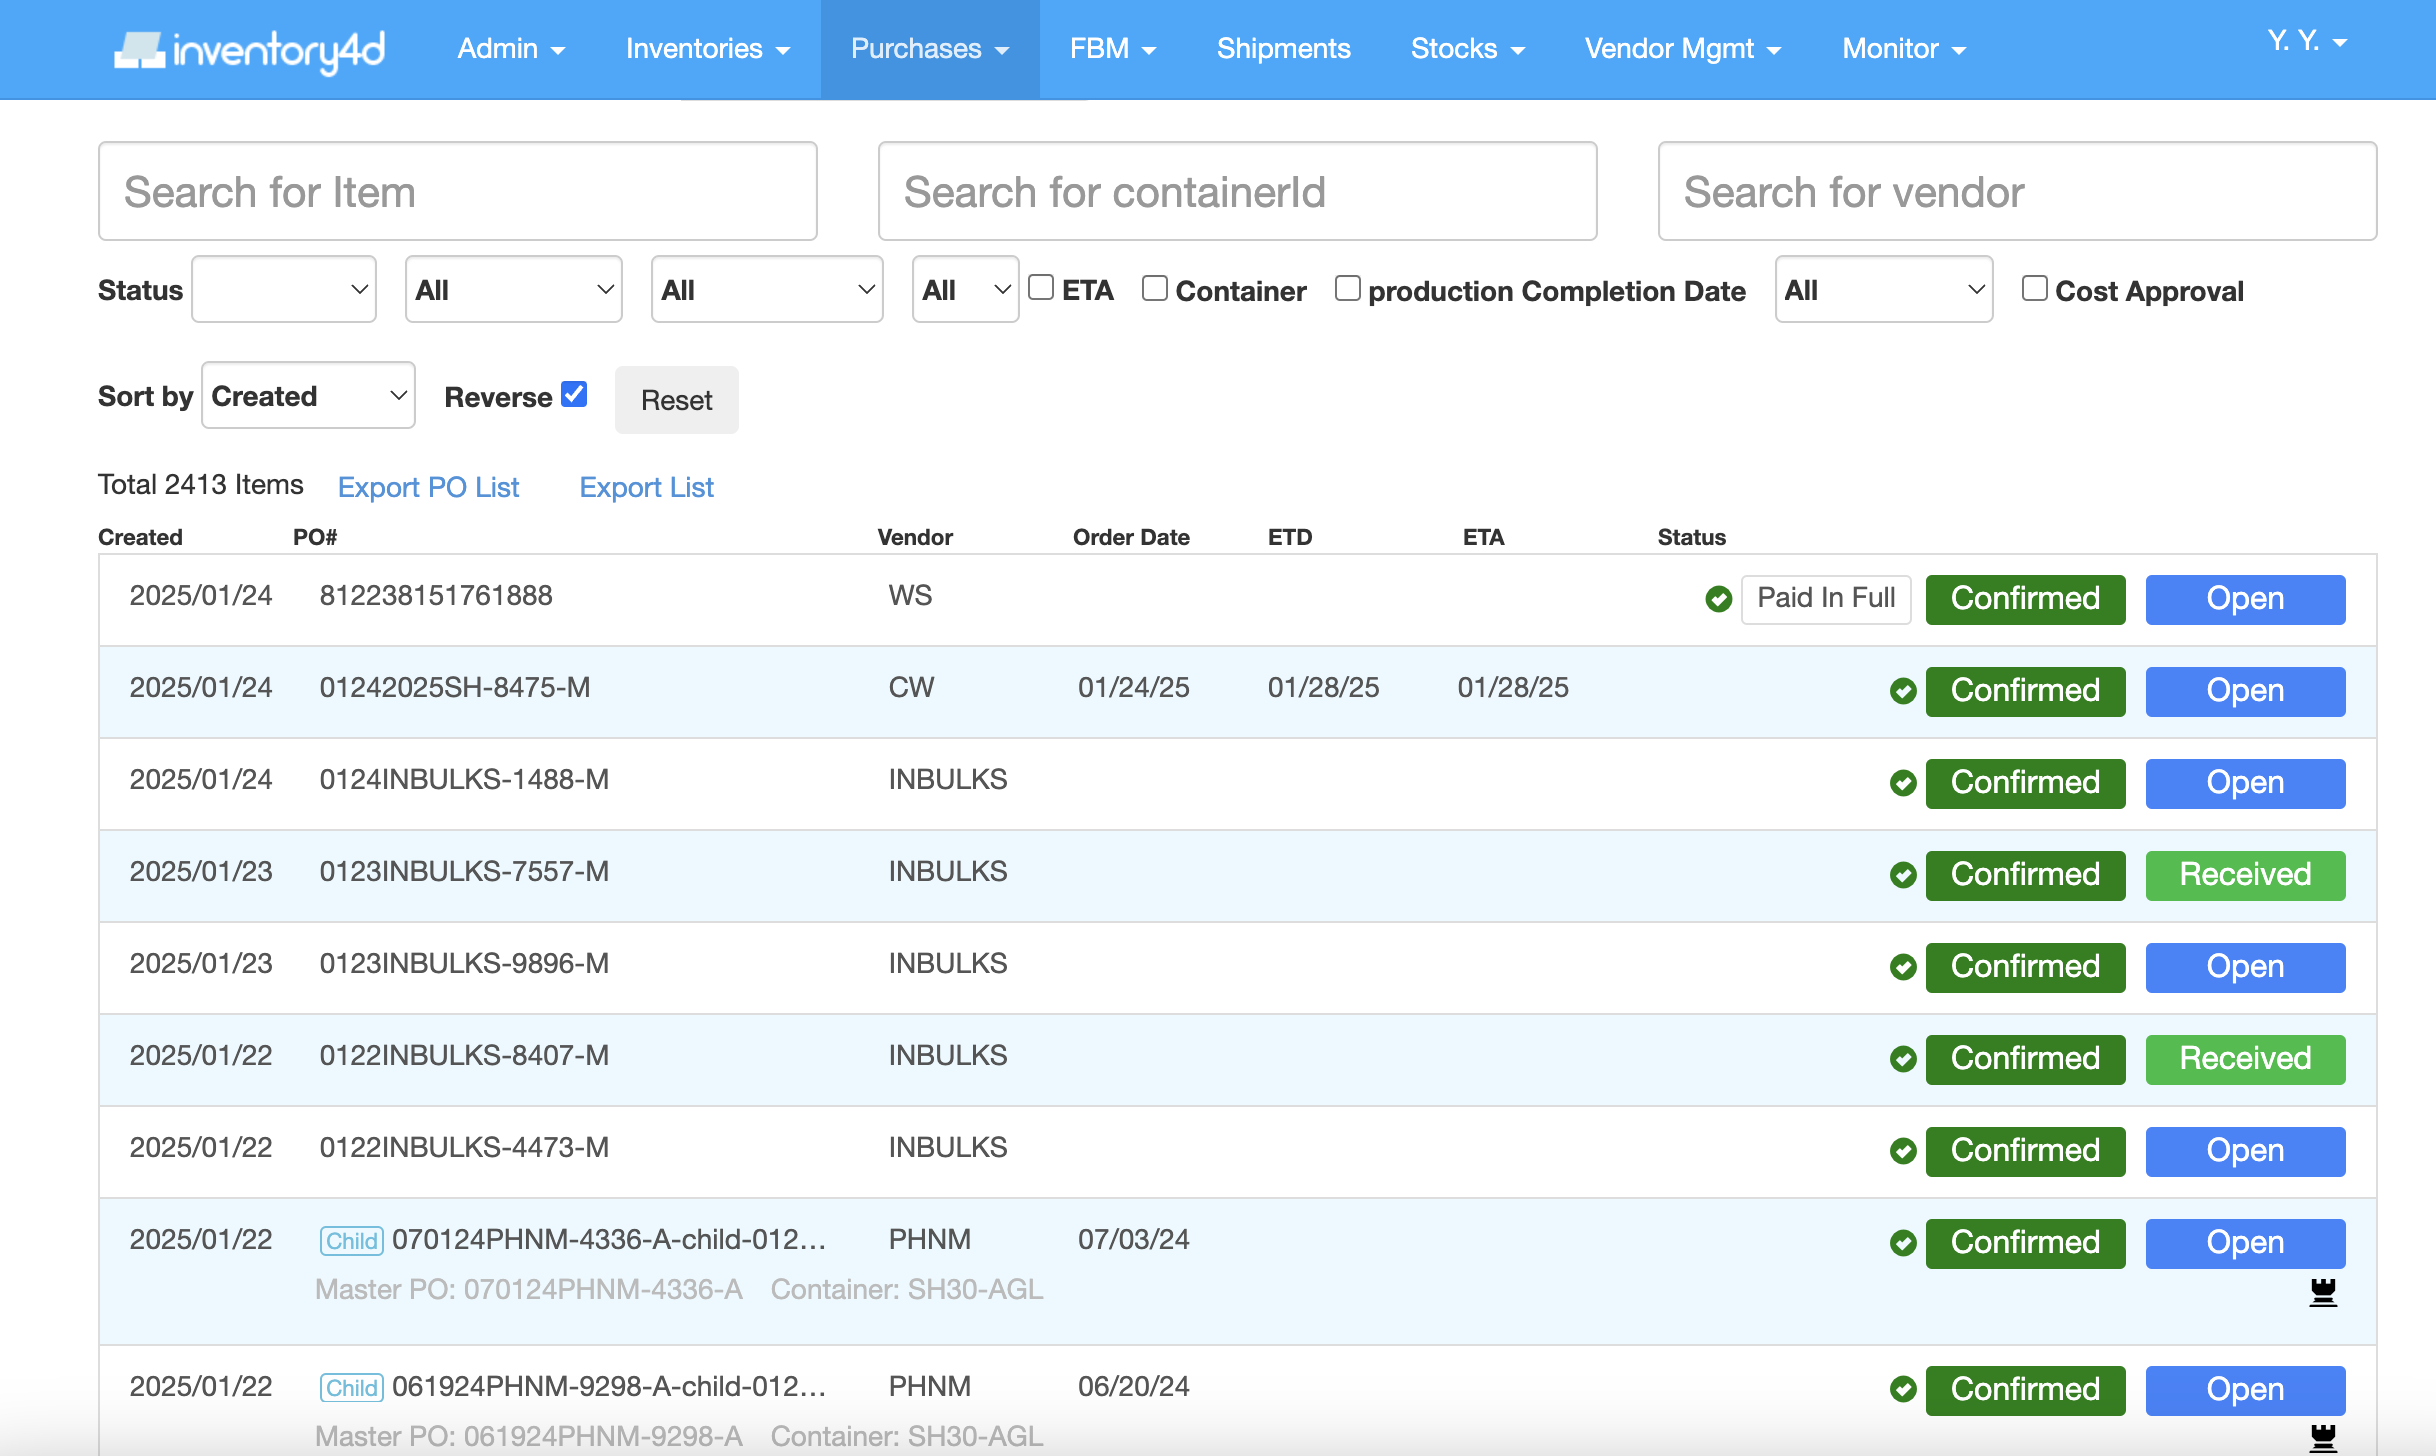Go to the Shipments menu item
The image size is (2436, 1456).
[x=1283, y=49]
